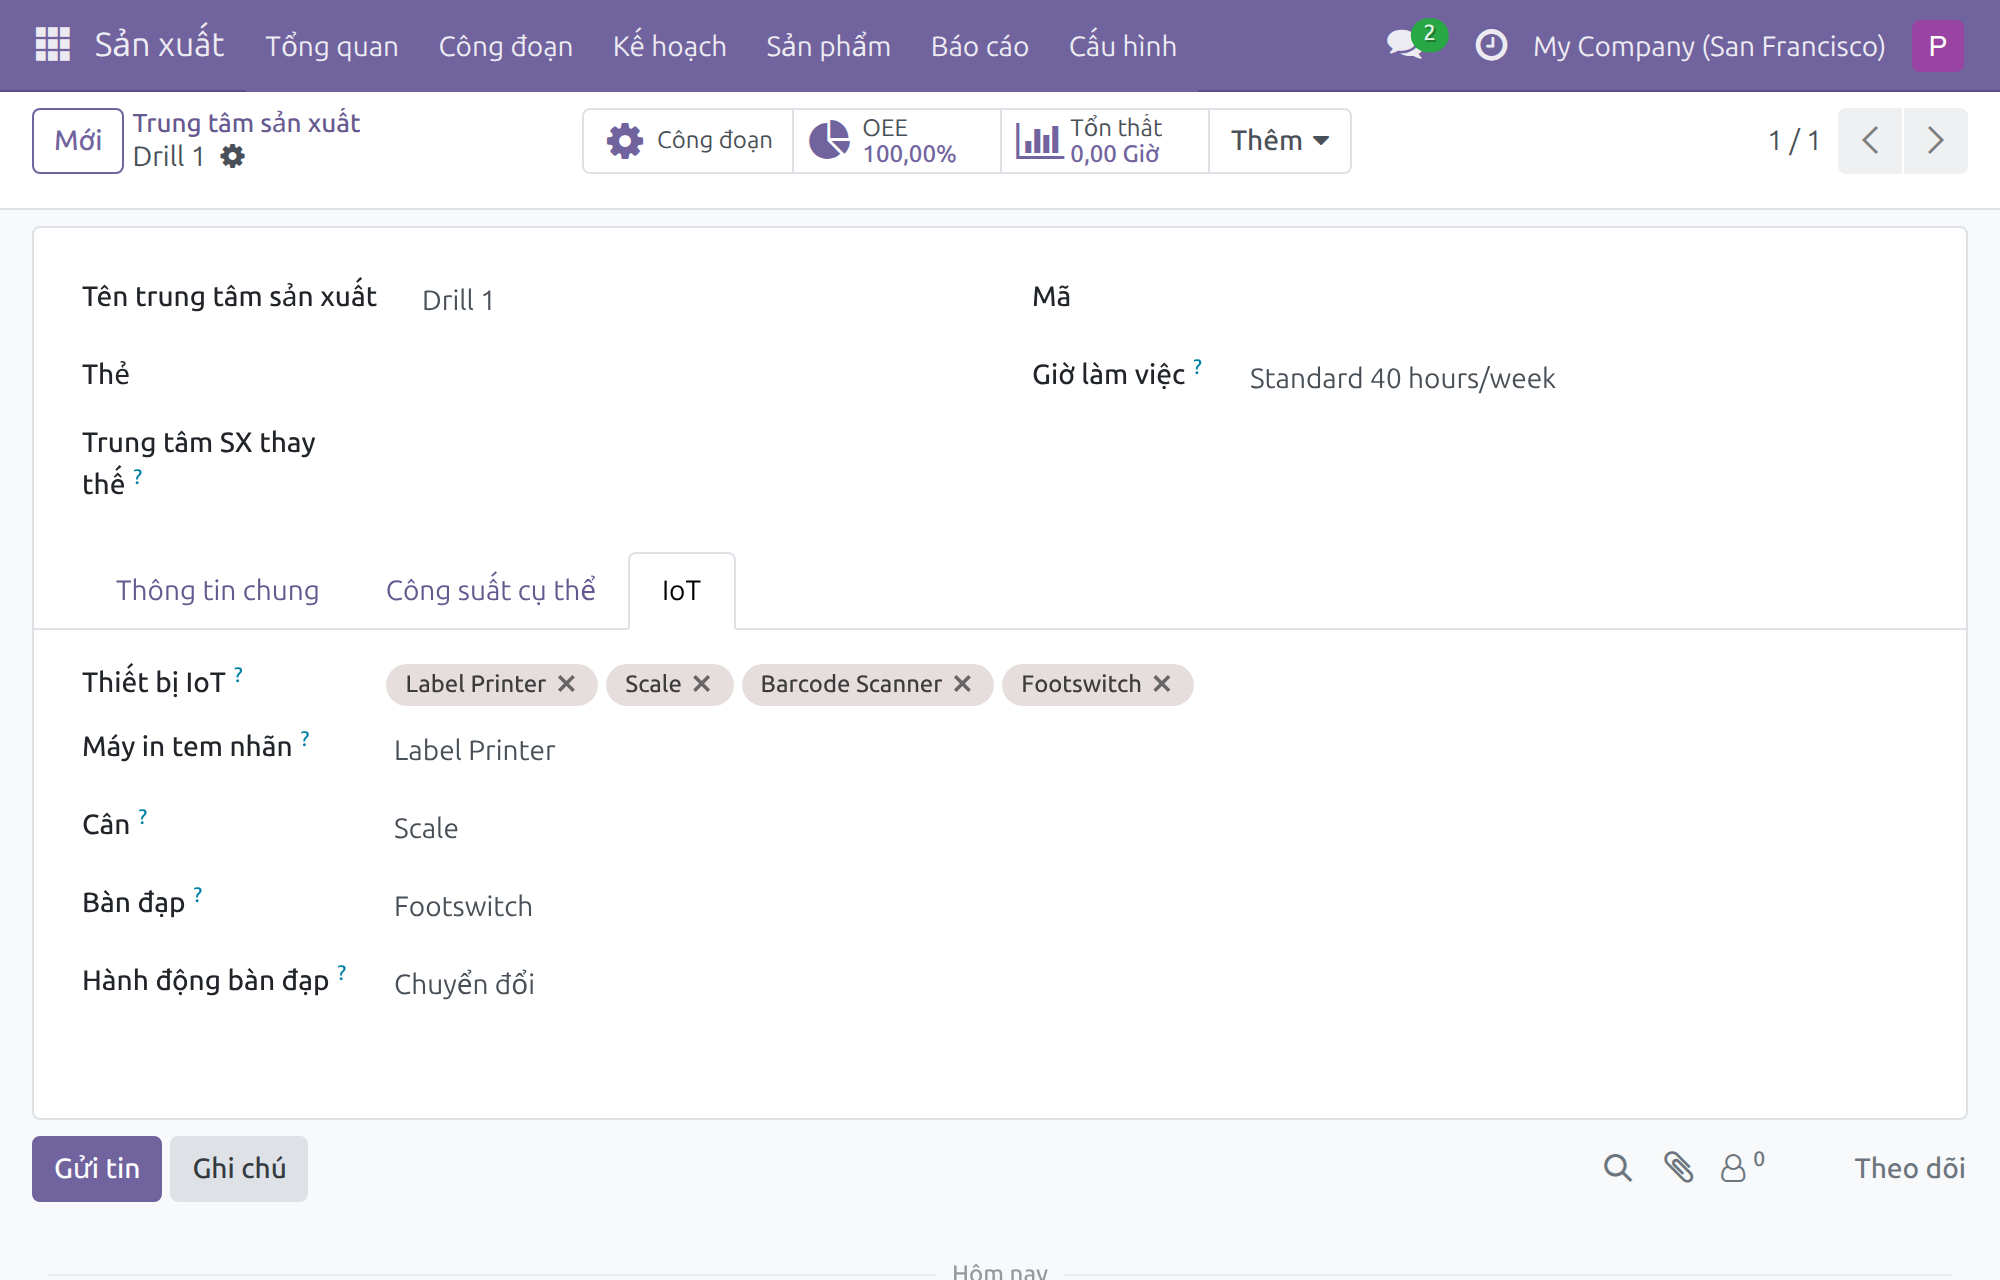Click the Gửi tin button
Viewport: 2000px width, 1280px height.
click(x=97, y=1168)
